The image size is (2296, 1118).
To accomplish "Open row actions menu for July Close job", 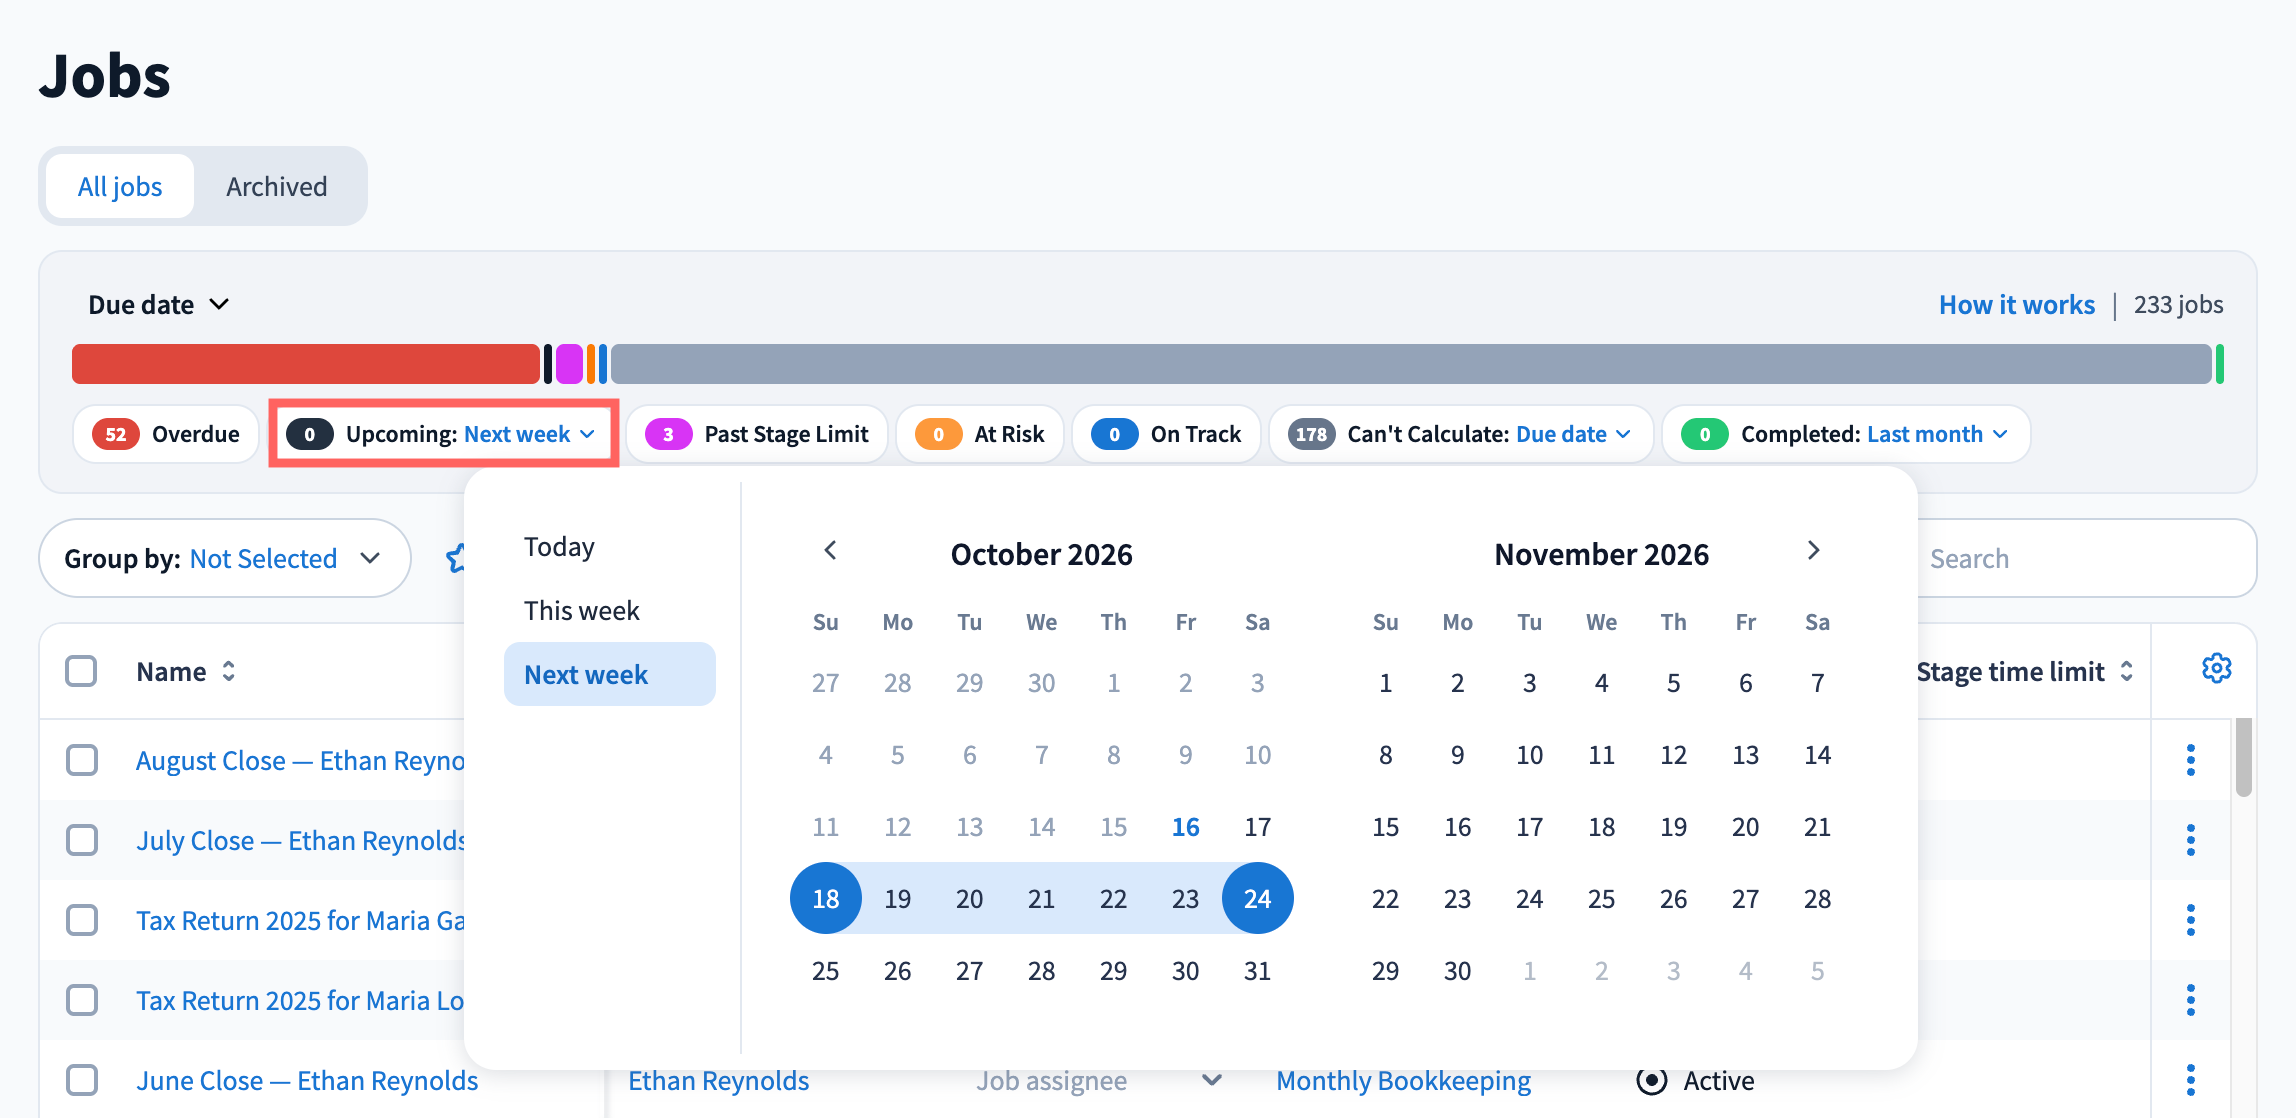I will click(x=2190, y=840).
